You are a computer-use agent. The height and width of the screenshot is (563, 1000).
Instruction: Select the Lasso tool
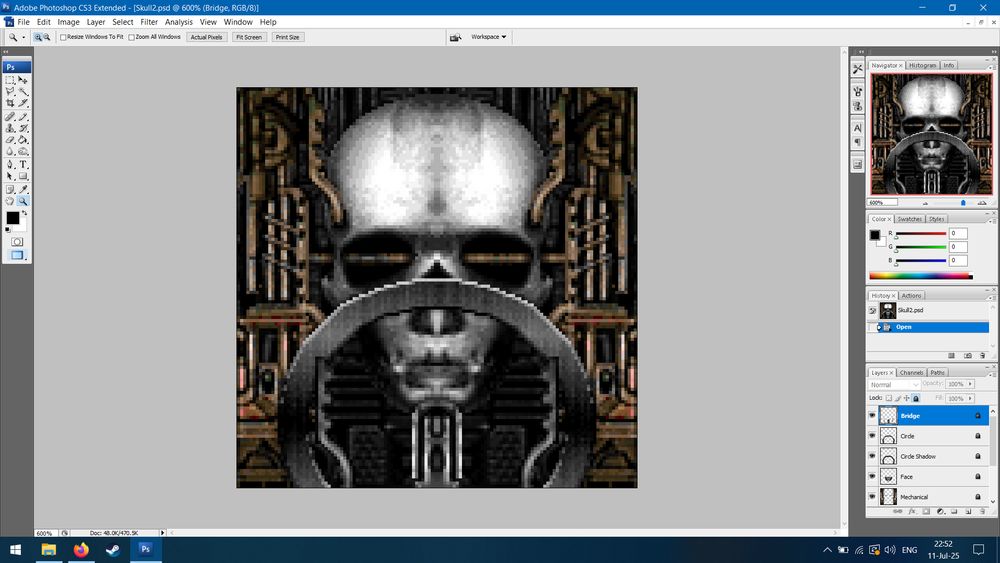point(10,91)
